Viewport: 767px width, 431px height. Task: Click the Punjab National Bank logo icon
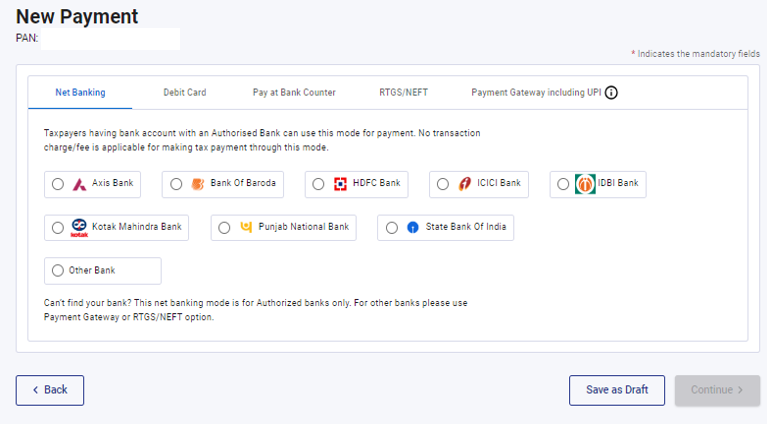[246, 228]
